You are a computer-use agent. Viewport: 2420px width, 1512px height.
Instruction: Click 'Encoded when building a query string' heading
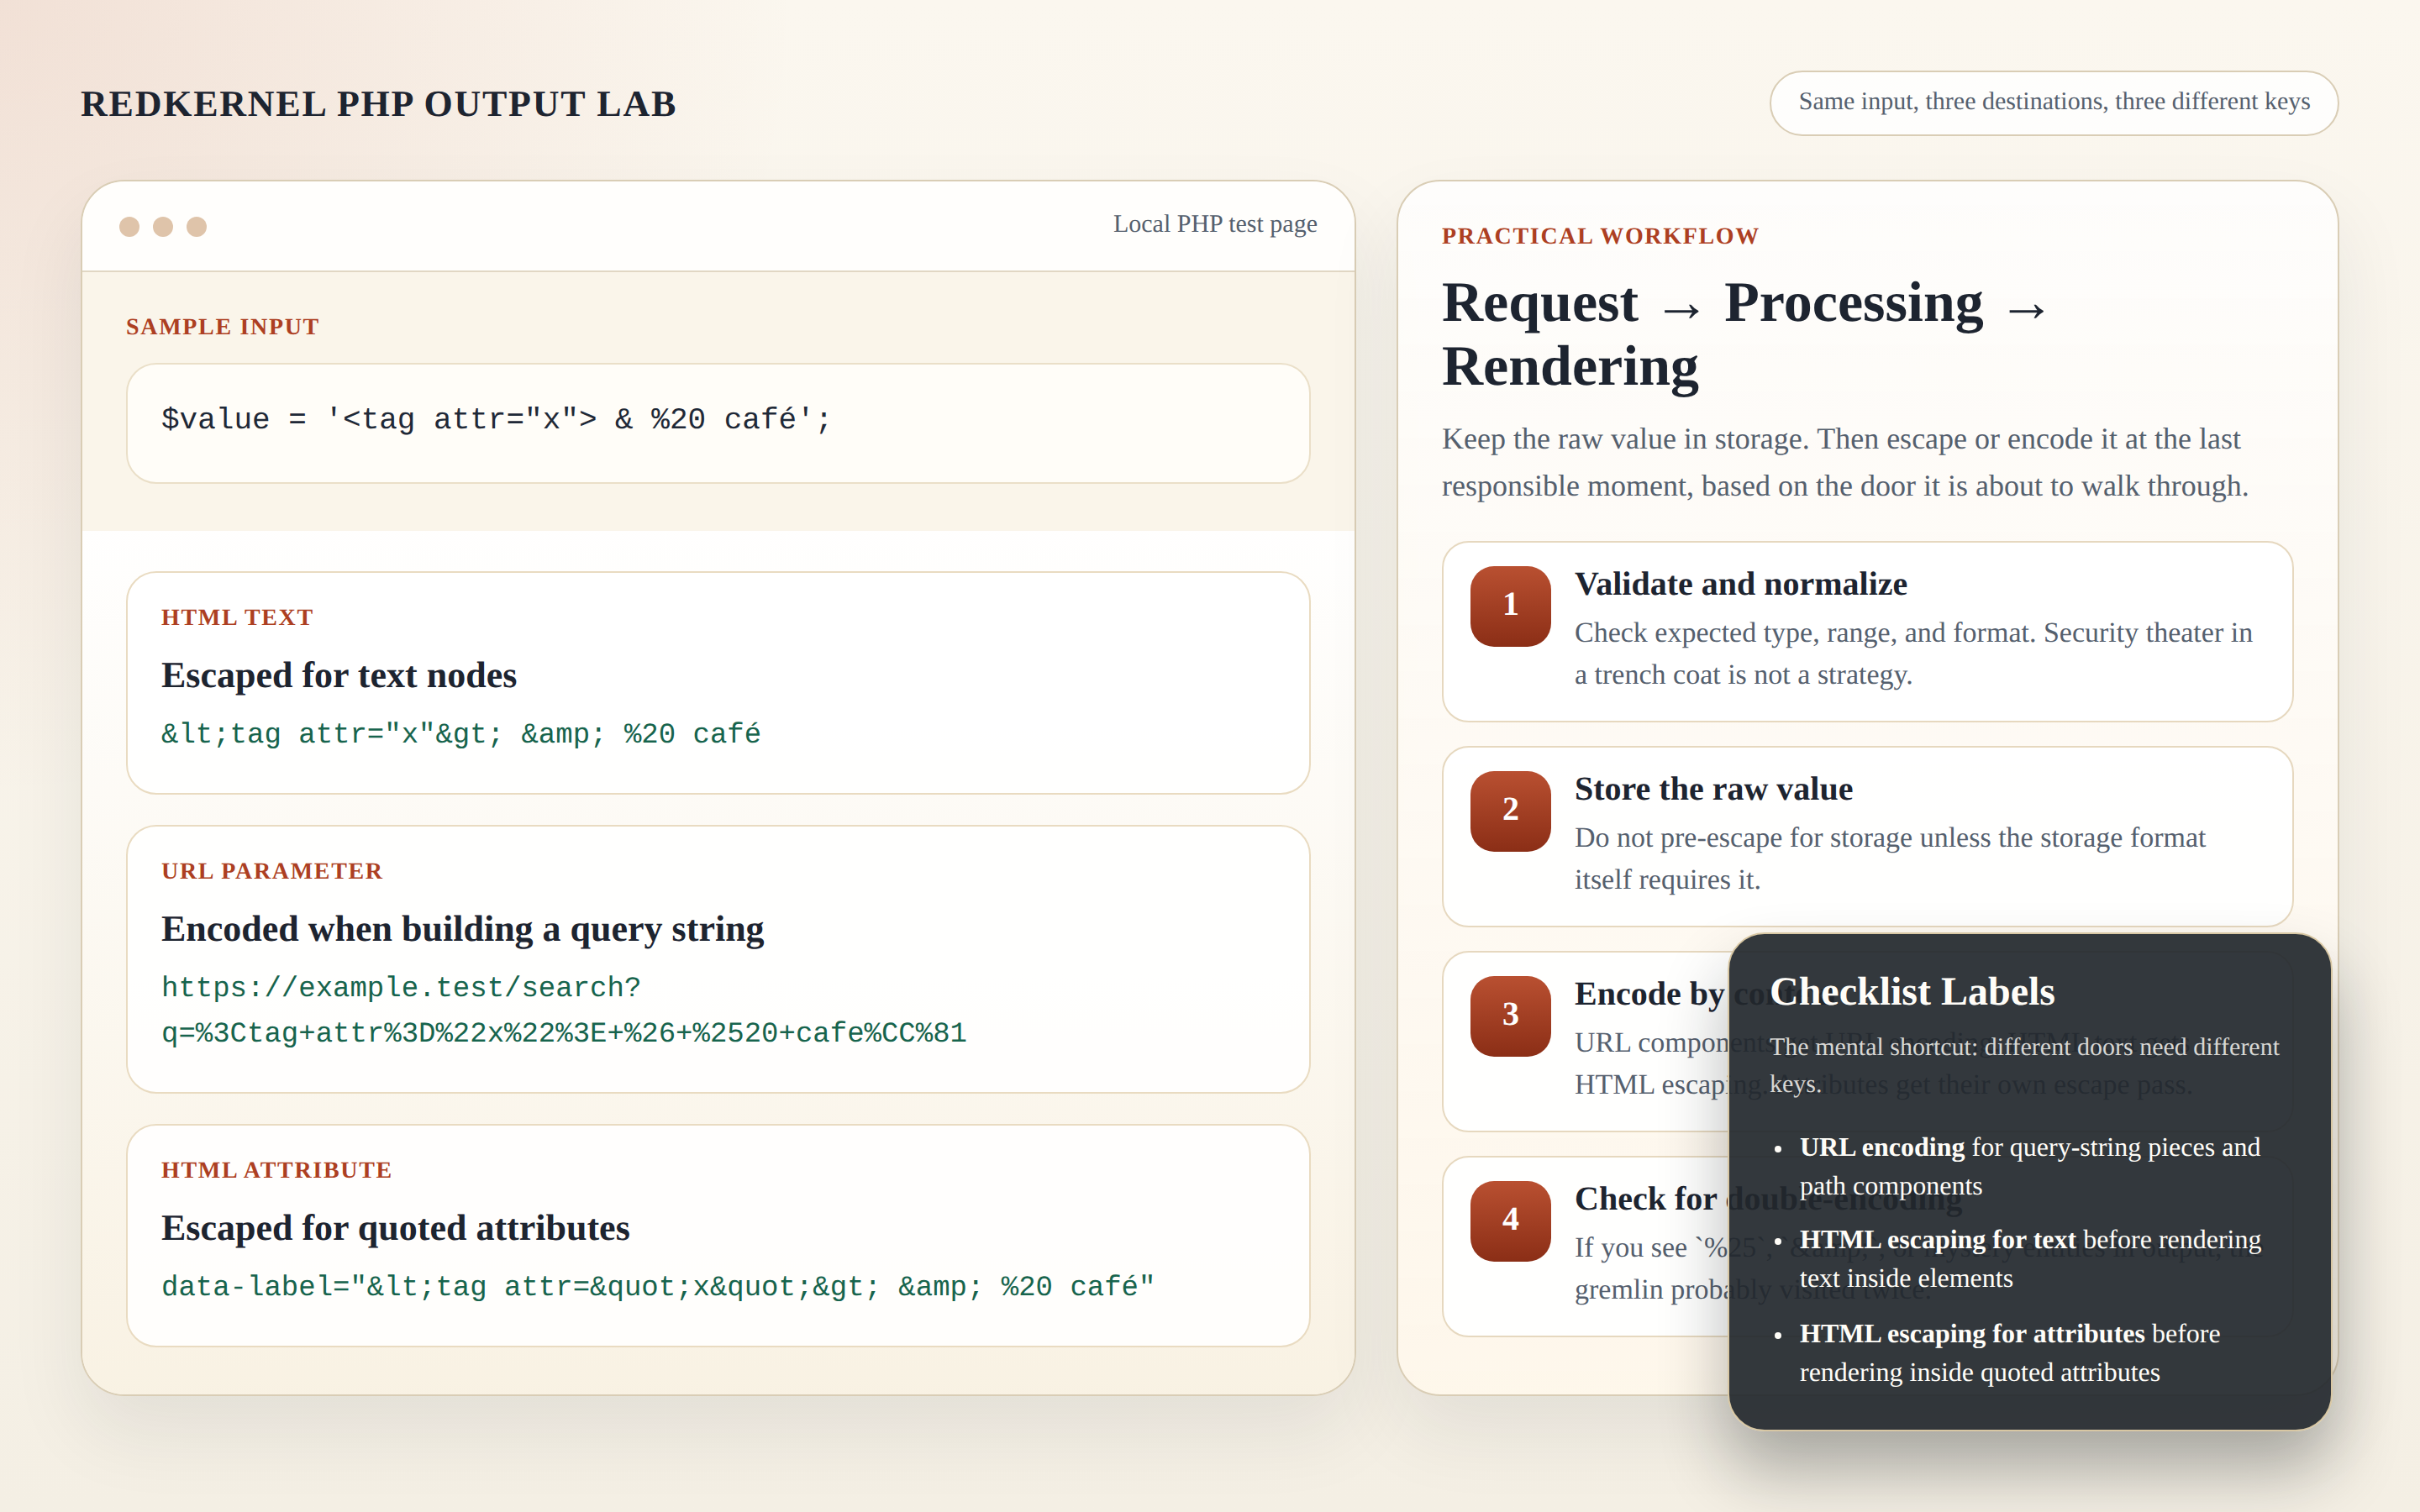(463, 929)
